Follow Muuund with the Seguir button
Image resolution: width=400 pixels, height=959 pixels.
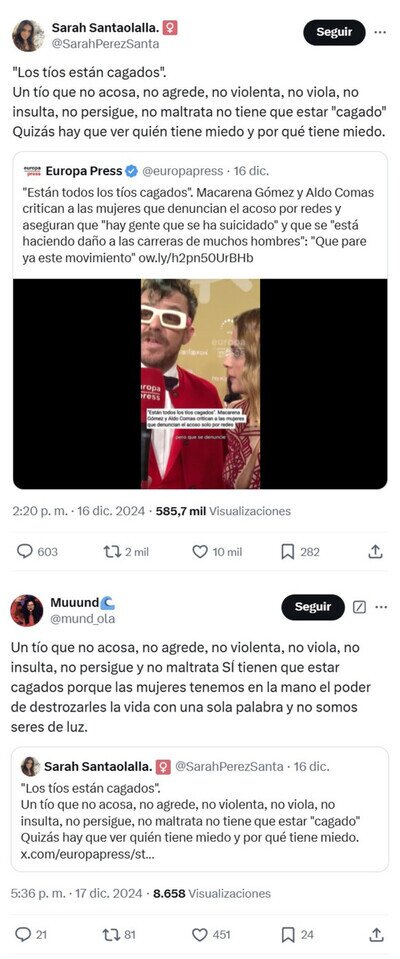313,607
